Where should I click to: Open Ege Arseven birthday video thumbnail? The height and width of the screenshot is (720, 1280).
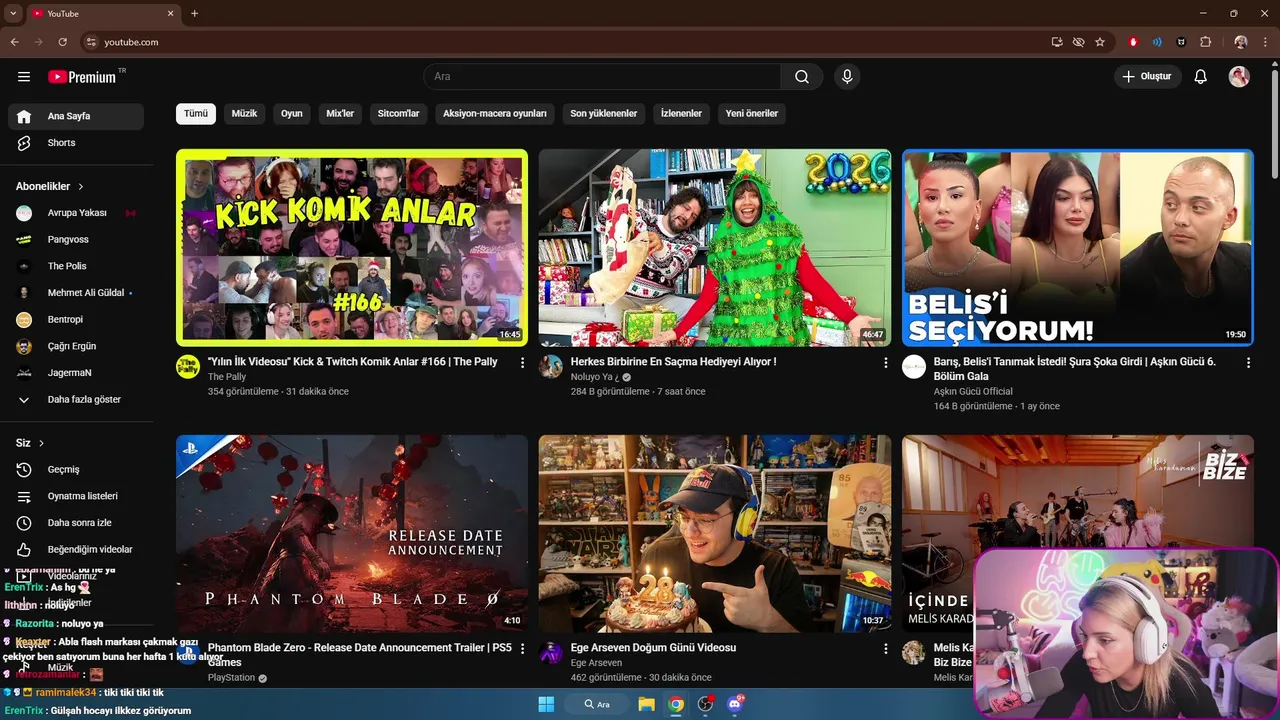point(715,534)
